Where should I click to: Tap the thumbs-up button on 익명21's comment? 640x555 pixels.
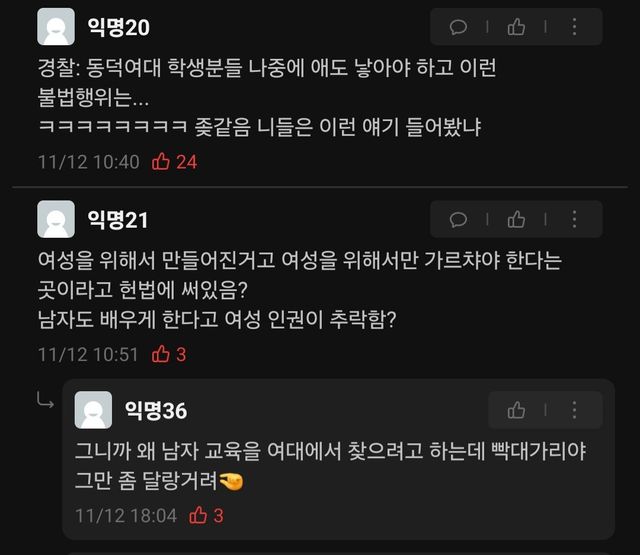(x=516, y=220)
